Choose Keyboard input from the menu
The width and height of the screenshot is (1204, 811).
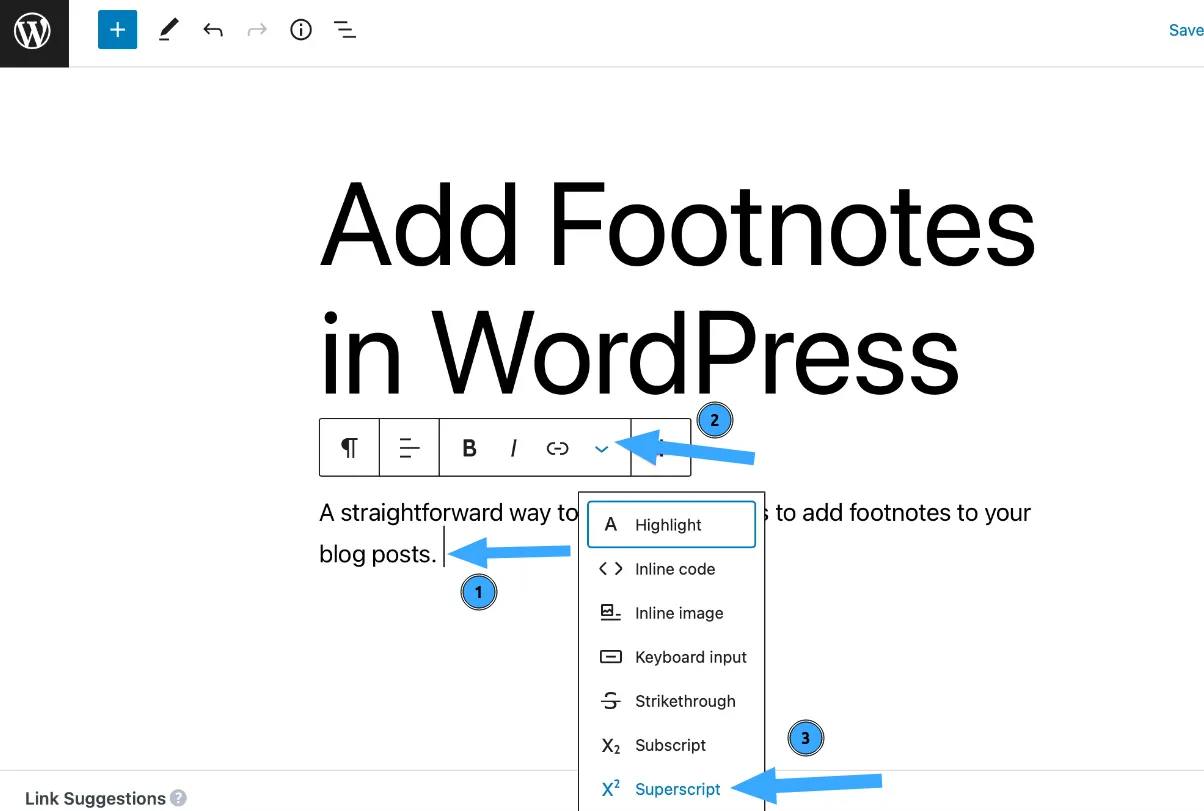pos(671,657)
